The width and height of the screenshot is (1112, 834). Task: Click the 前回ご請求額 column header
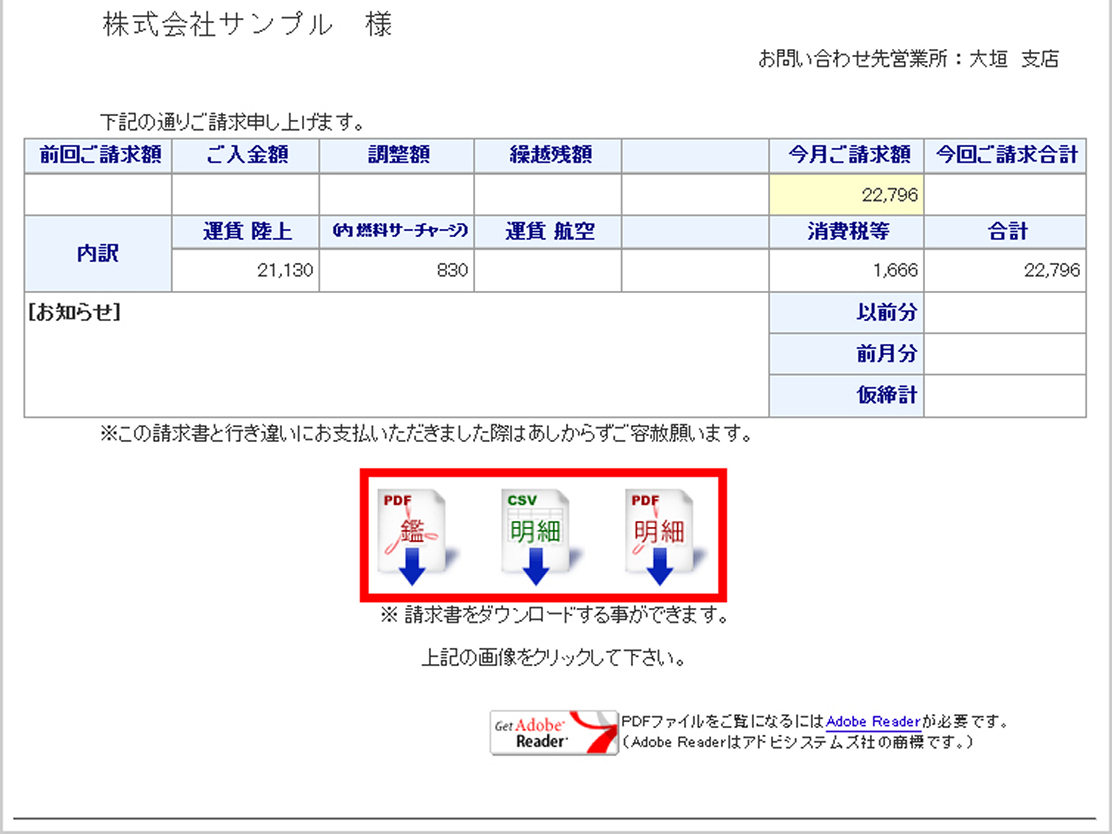point(99,155)
